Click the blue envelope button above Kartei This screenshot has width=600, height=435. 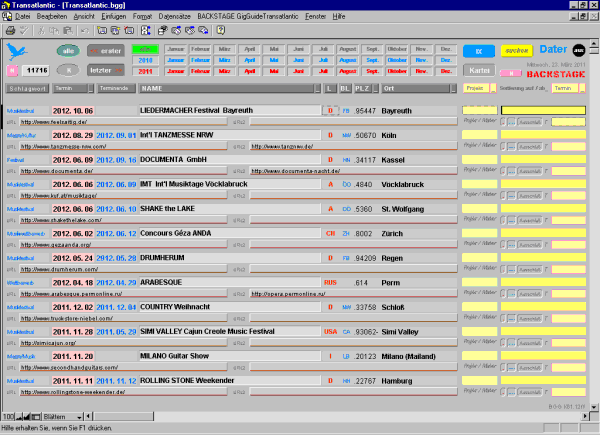[480, 48]
